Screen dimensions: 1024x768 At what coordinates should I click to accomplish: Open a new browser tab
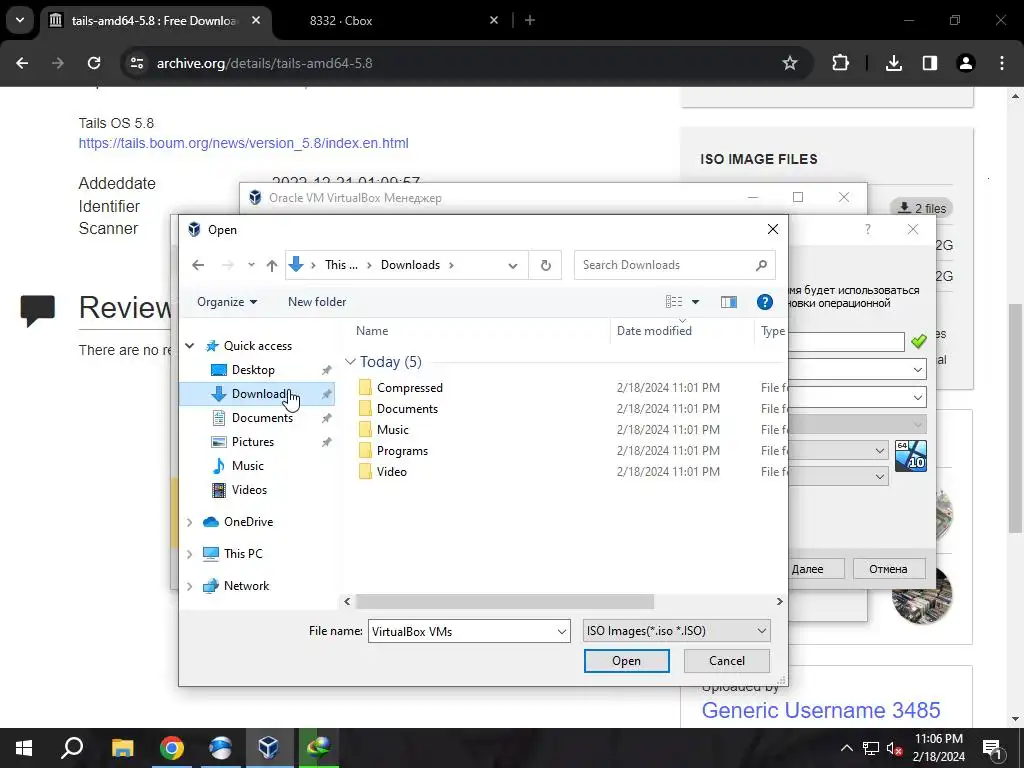[x=530, y=21]
